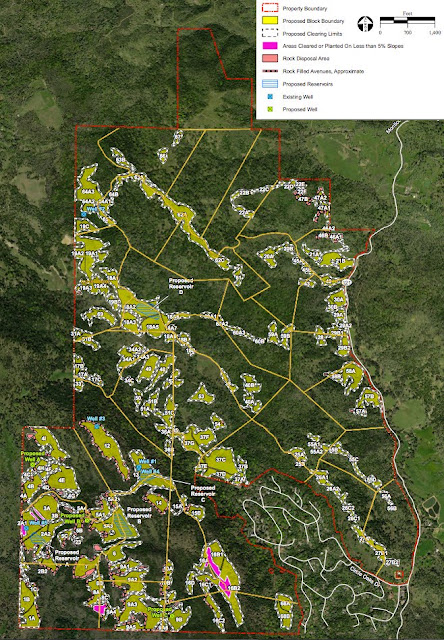This screenshot has height=640, width=444.
Task: Click 'Areas Cleared or Planted On Less than 5% Slopes'
Action: [343, 46]
